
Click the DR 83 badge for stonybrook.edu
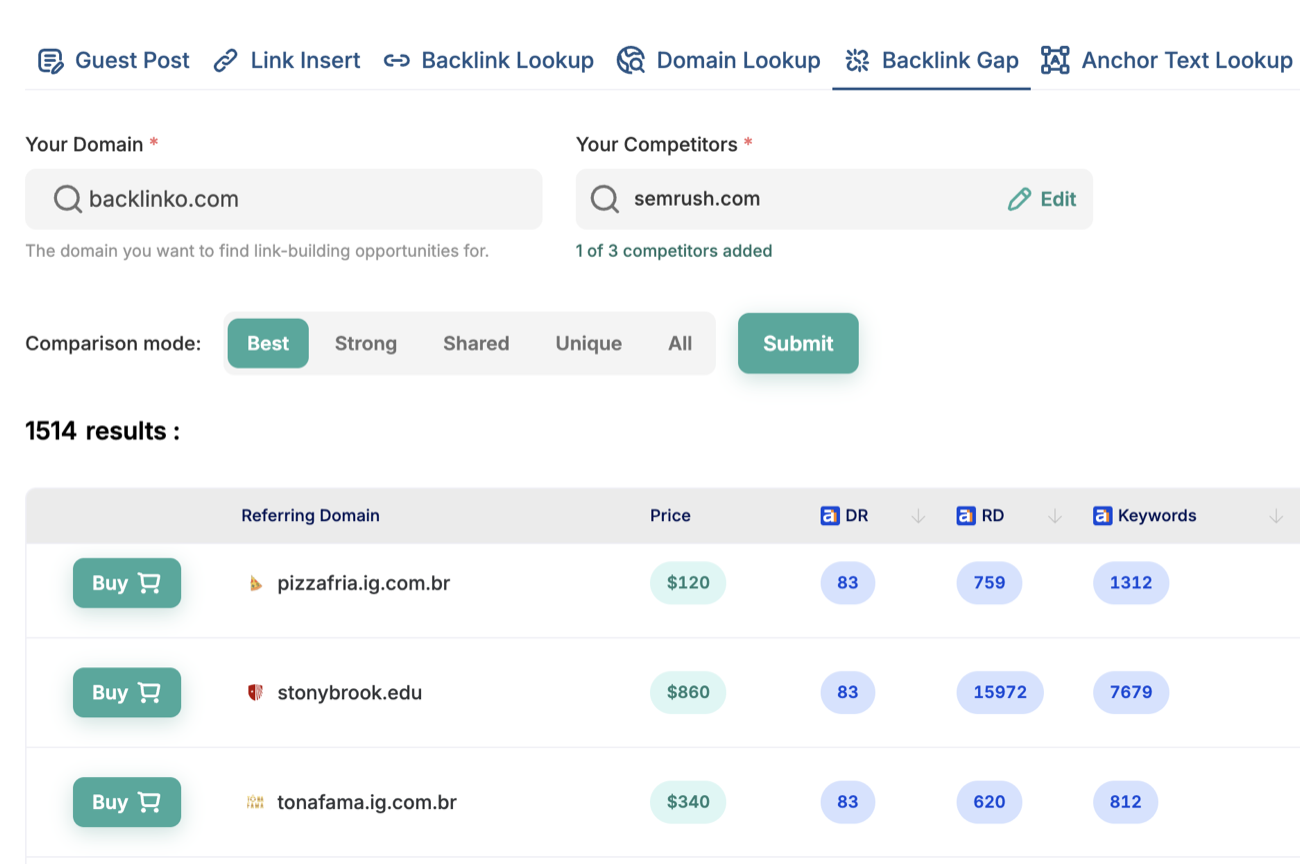(848, 692)
